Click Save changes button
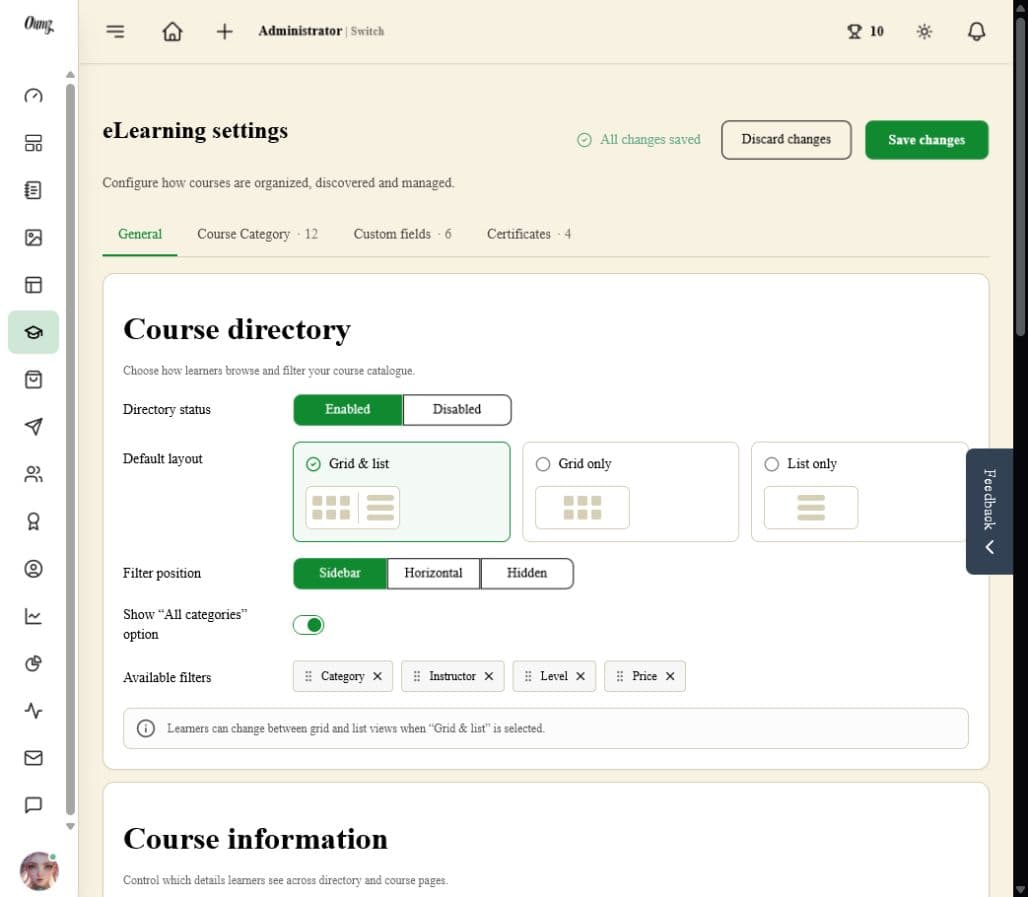 (x=926, y=140)
